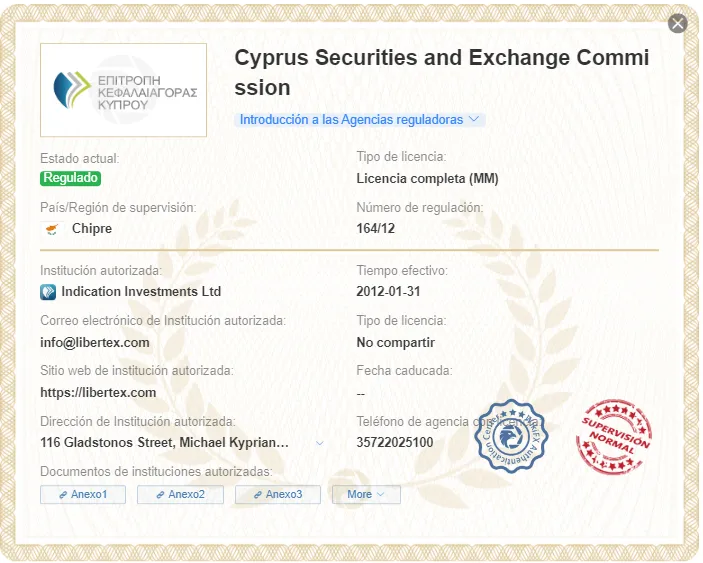Expand the More documents dropdown
Screen dimensions: 703x563
pos(366,494)
